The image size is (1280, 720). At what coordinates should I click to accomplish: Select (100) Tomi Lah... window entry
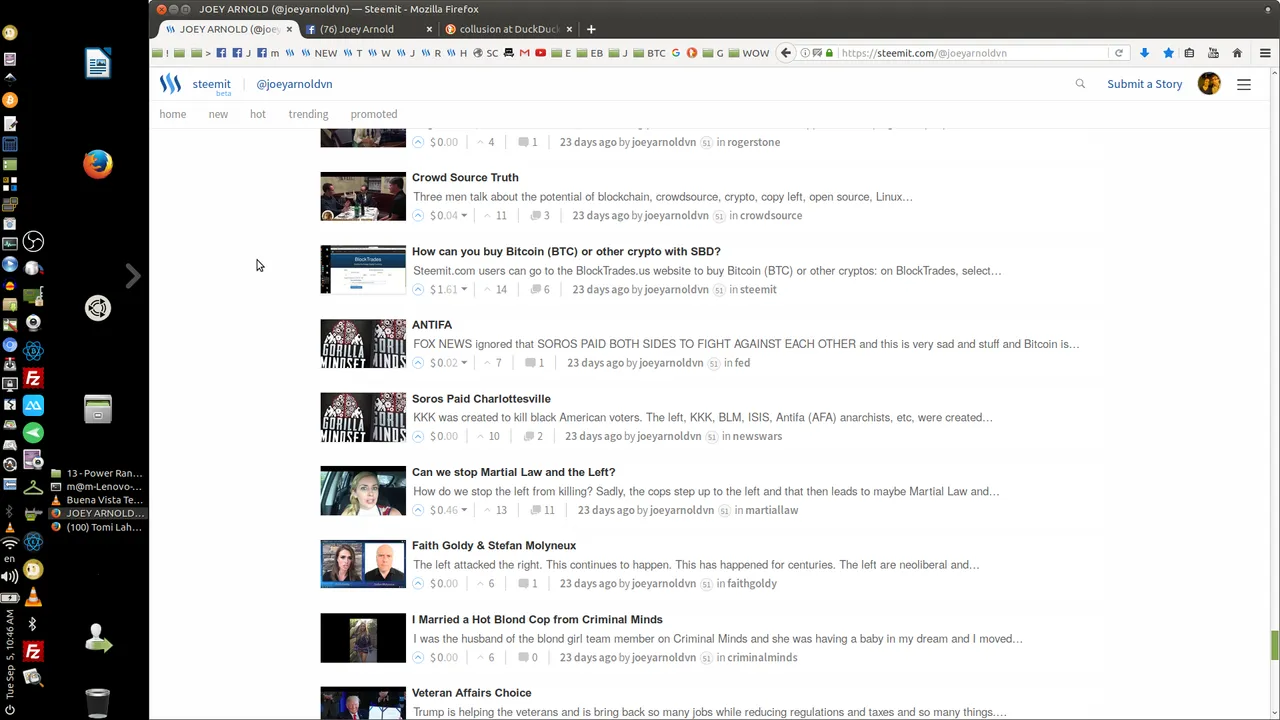(x=97, y=527)
